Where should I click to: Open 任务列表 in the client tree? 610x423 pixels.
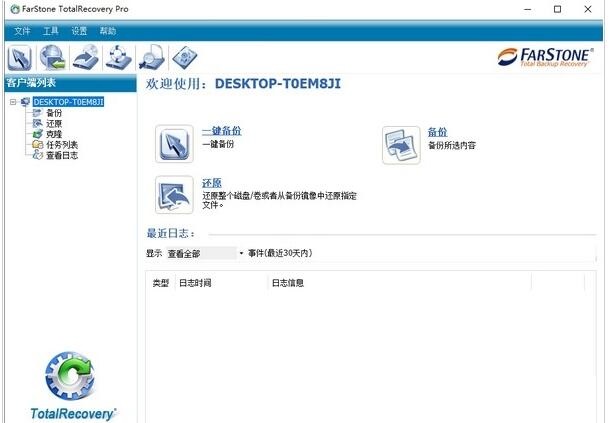point(62,145)
